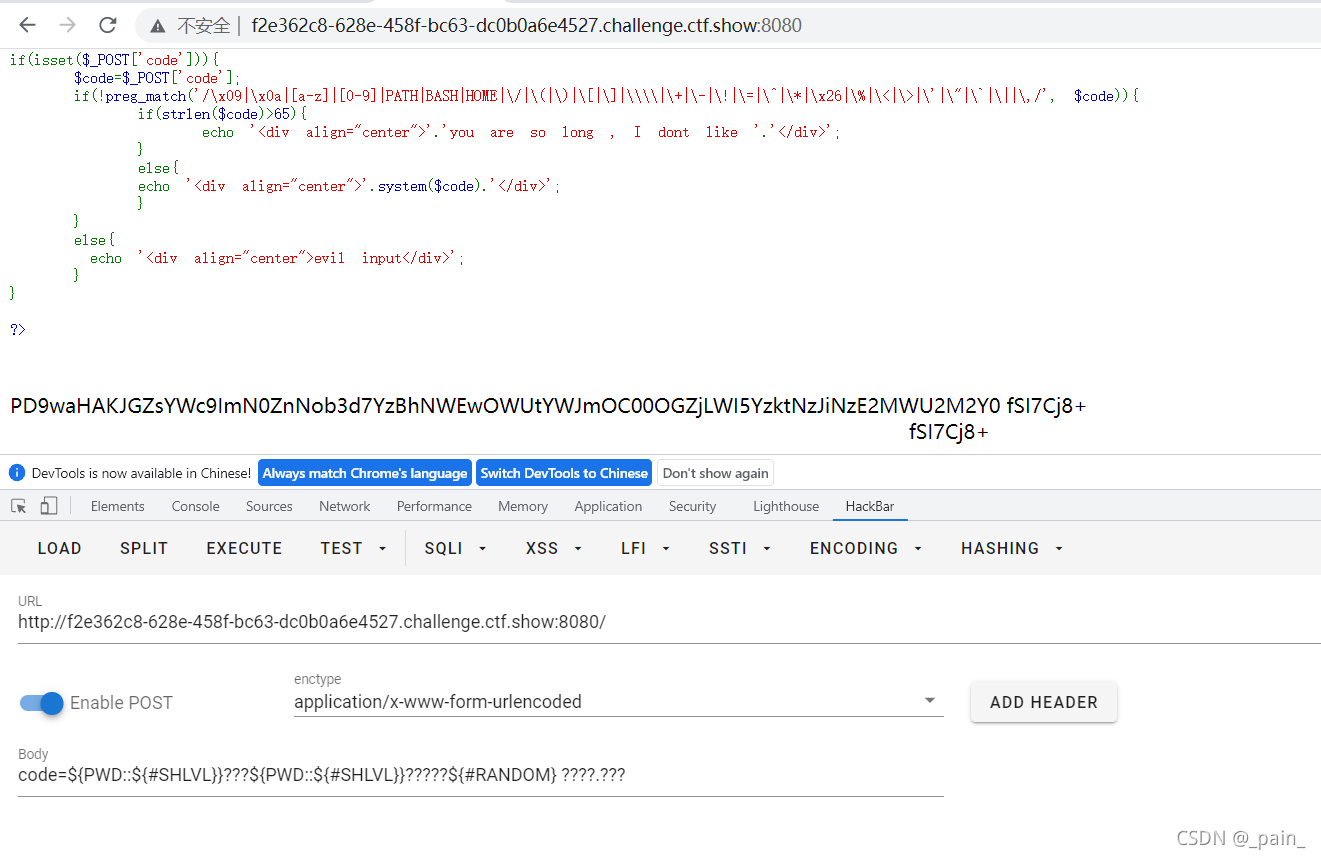1321x859 pixels.
Task: Click the DevTools info notification icon
Action: [17, 473]
